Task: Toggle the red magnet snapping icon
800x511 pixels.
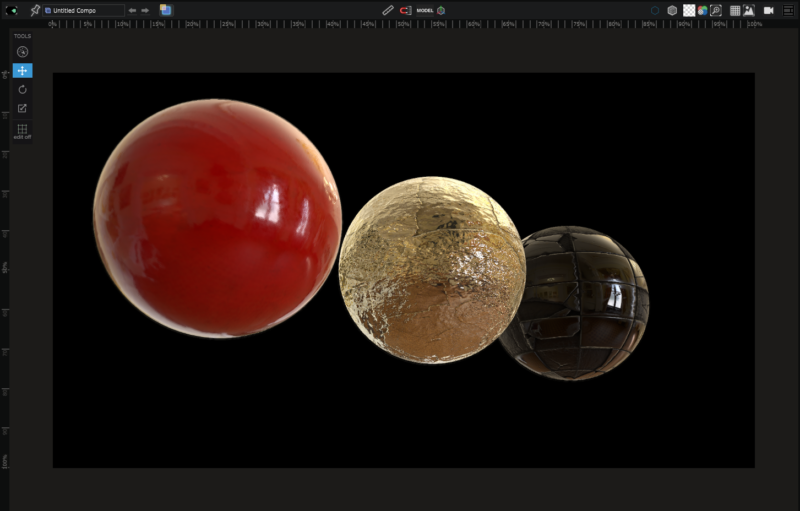Action: tap(405, 10)
